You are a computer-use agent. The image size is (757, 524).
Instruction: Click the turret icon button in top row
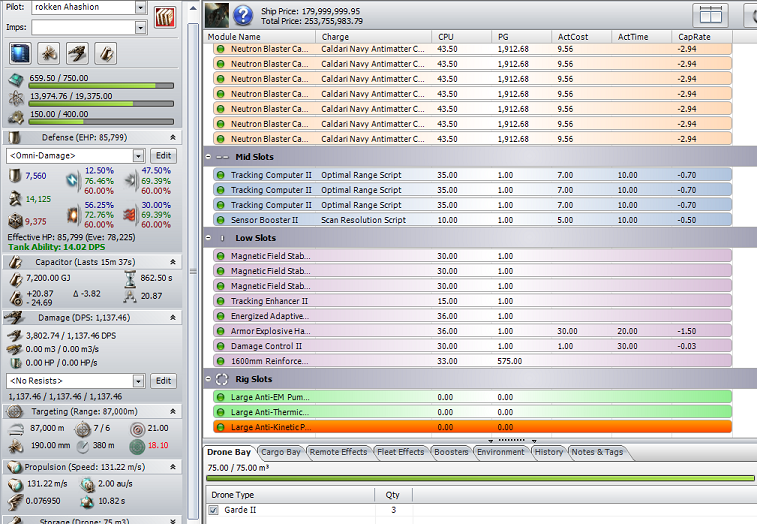77,53
